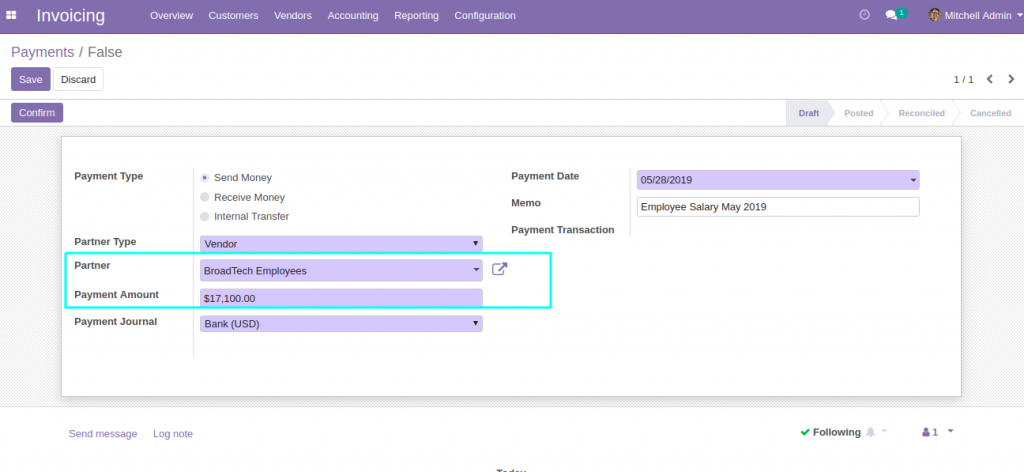Click the followers person icon
The height and width of the screenshot is (472, 1024).
click(x=925, y=432)
